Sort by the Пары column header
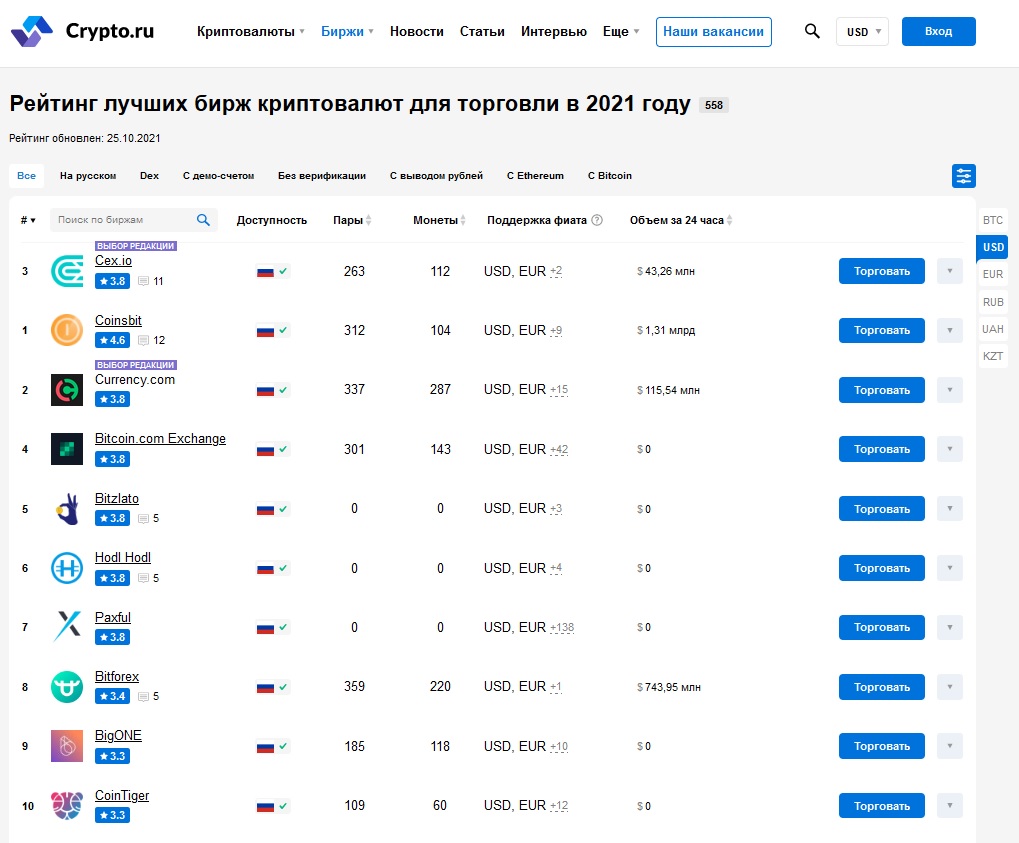1019x843 pixels. pyautogui.click(x=352, y=220)
